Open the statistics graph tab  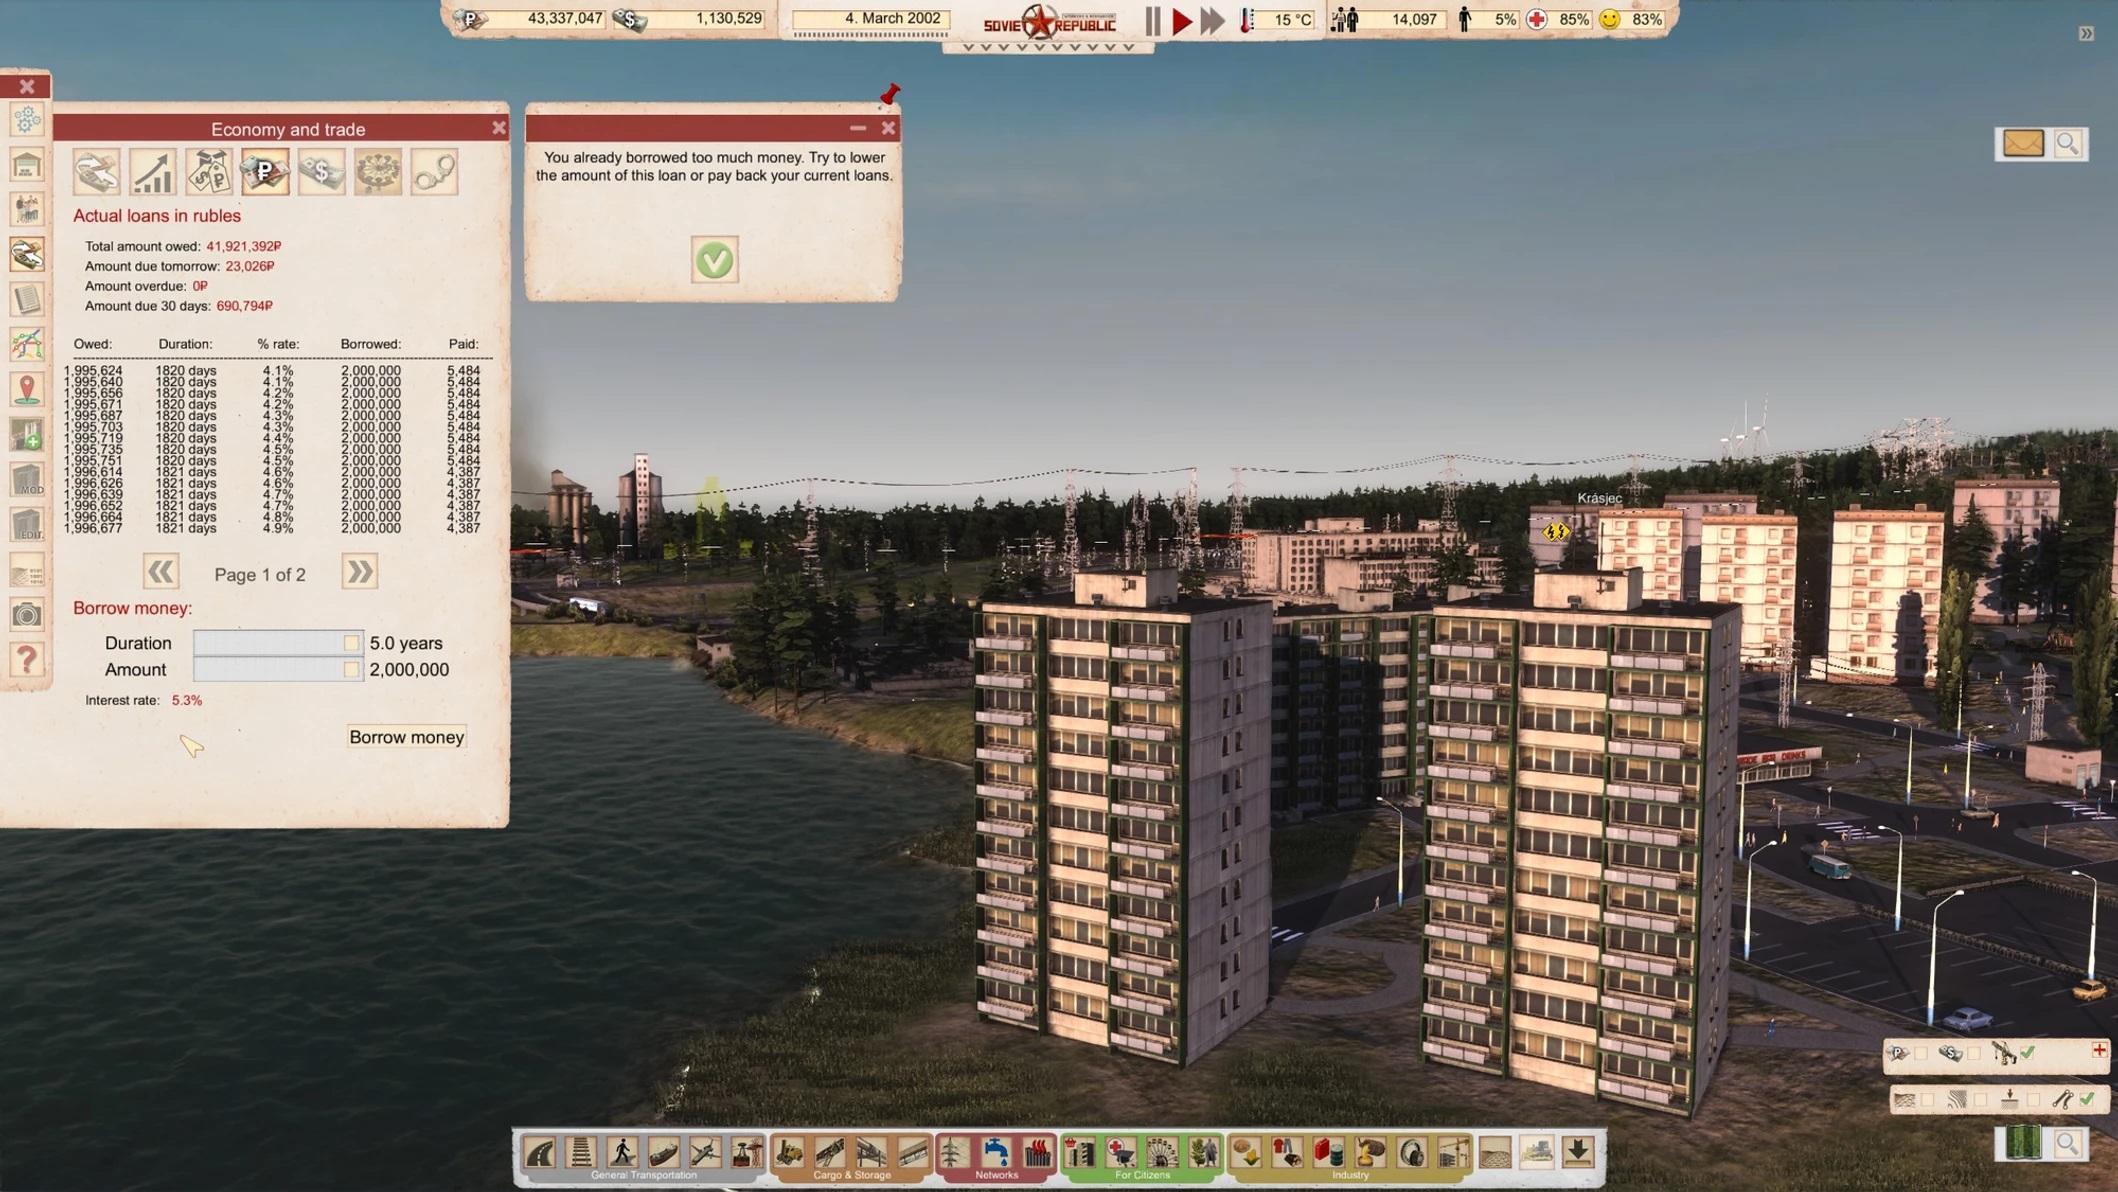[153, 172]
